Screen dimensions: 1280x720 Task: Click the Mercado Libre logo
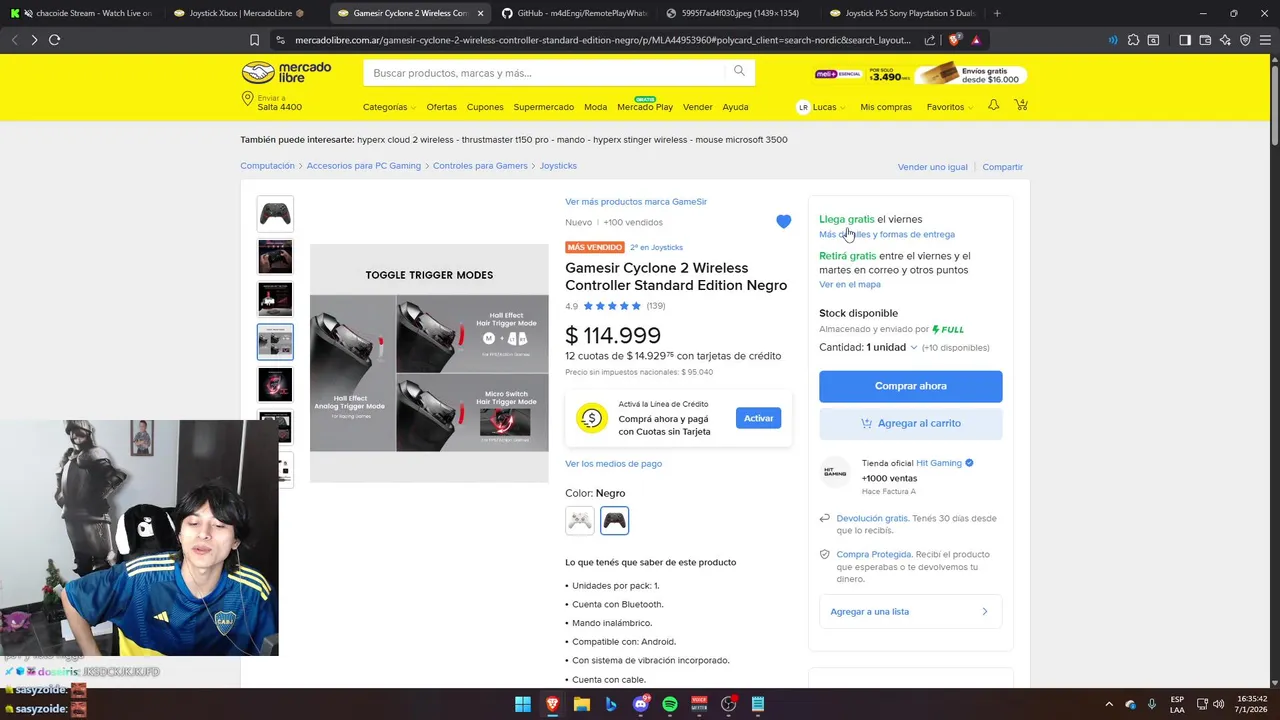(286, 73)
